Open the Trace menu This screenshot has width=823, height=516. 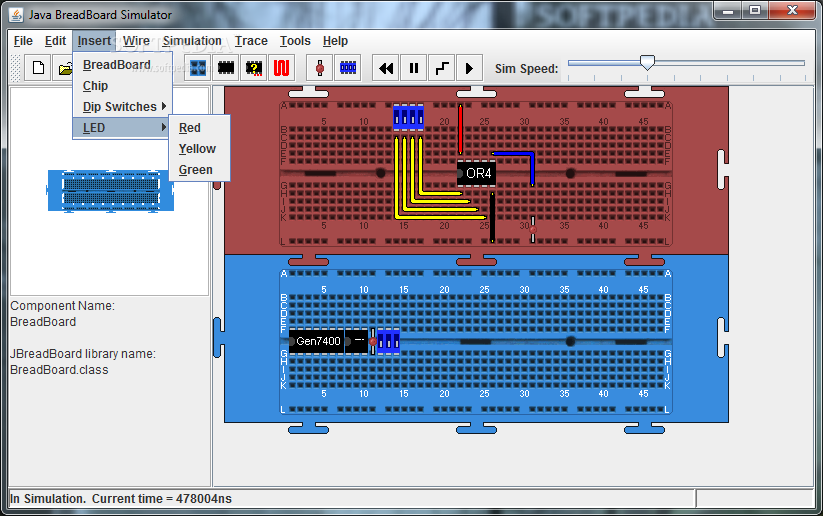pyautogui.click(x=251, y=41)
